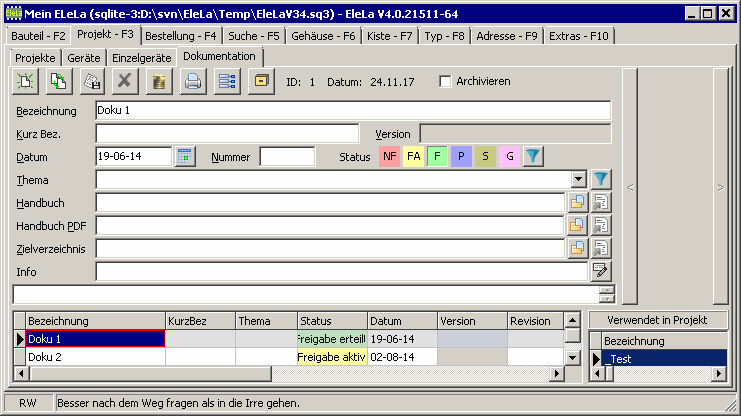The height and width of the screenshot is (416, 741).
Task: Expand the Thema dropdown list
Action: (578, 179)
